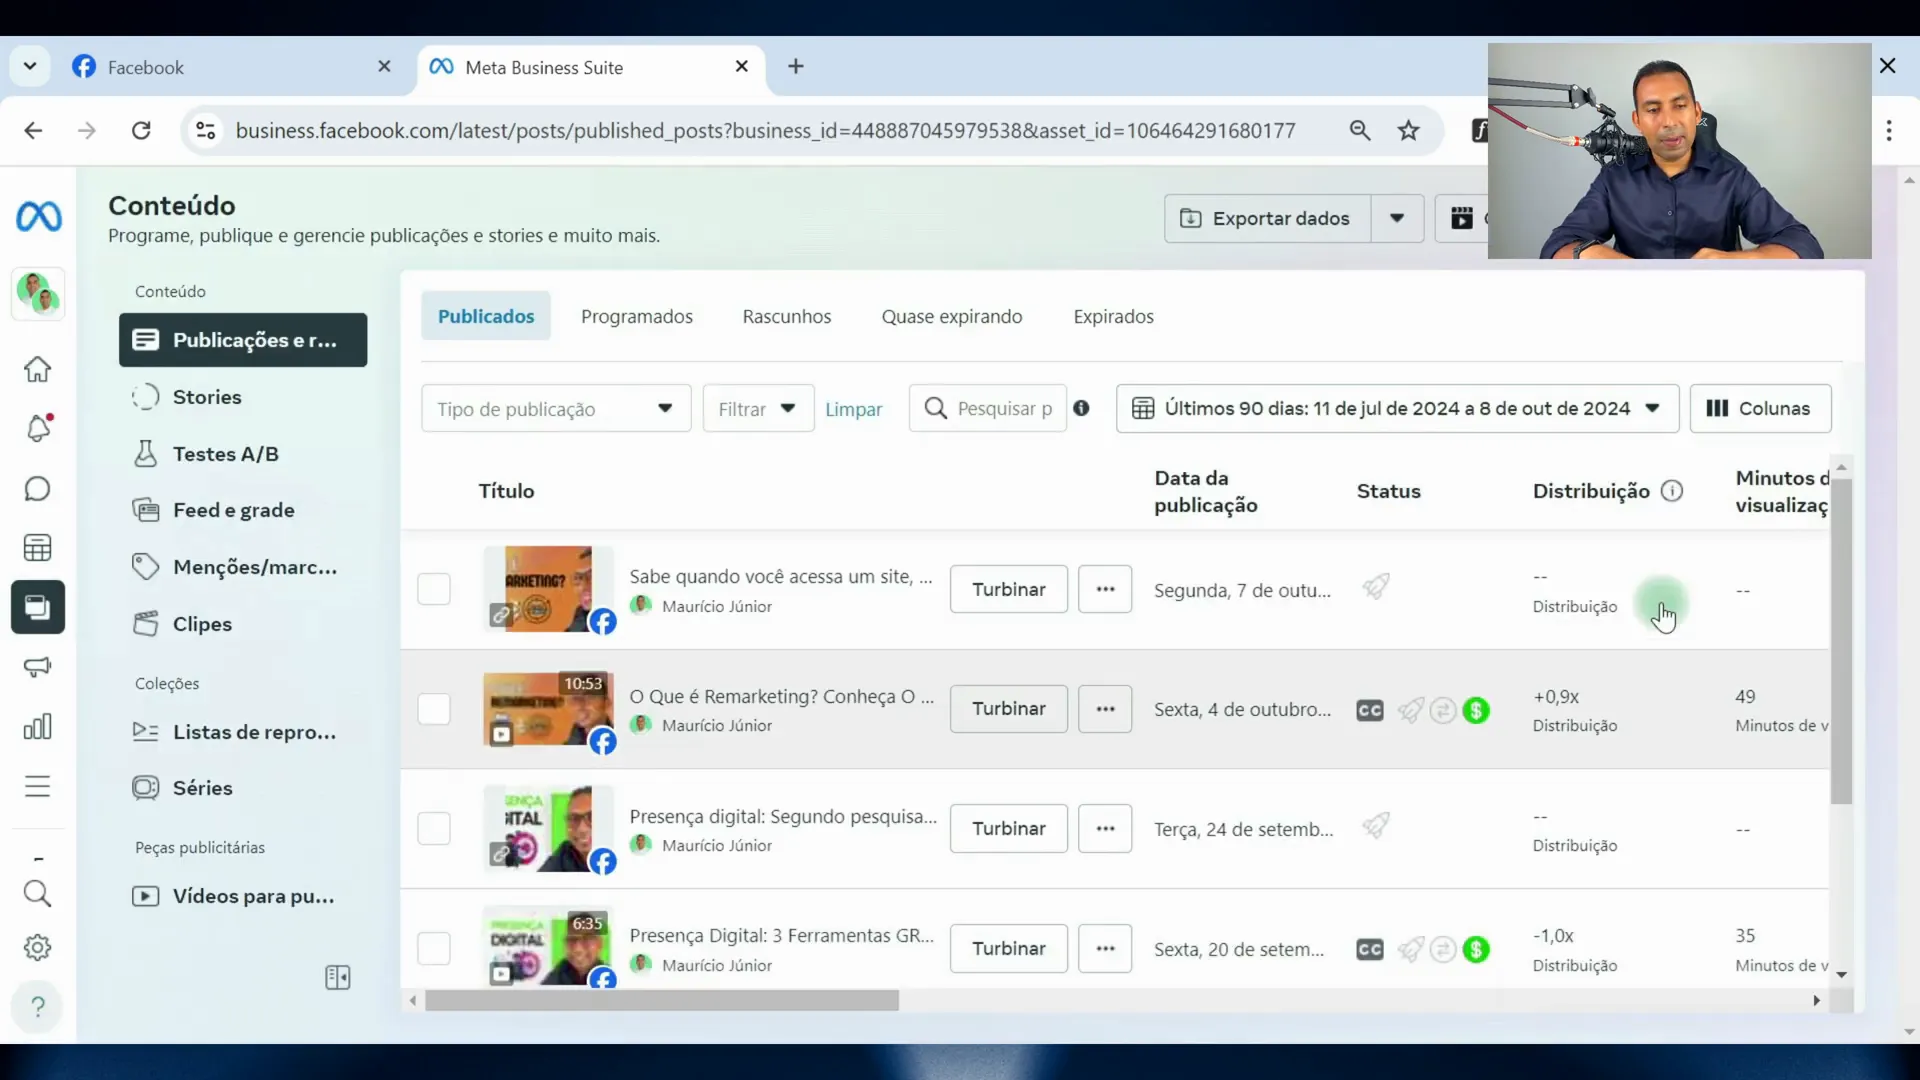Open Clipes in content menu

pyautogui.click(x=243, y=624)
